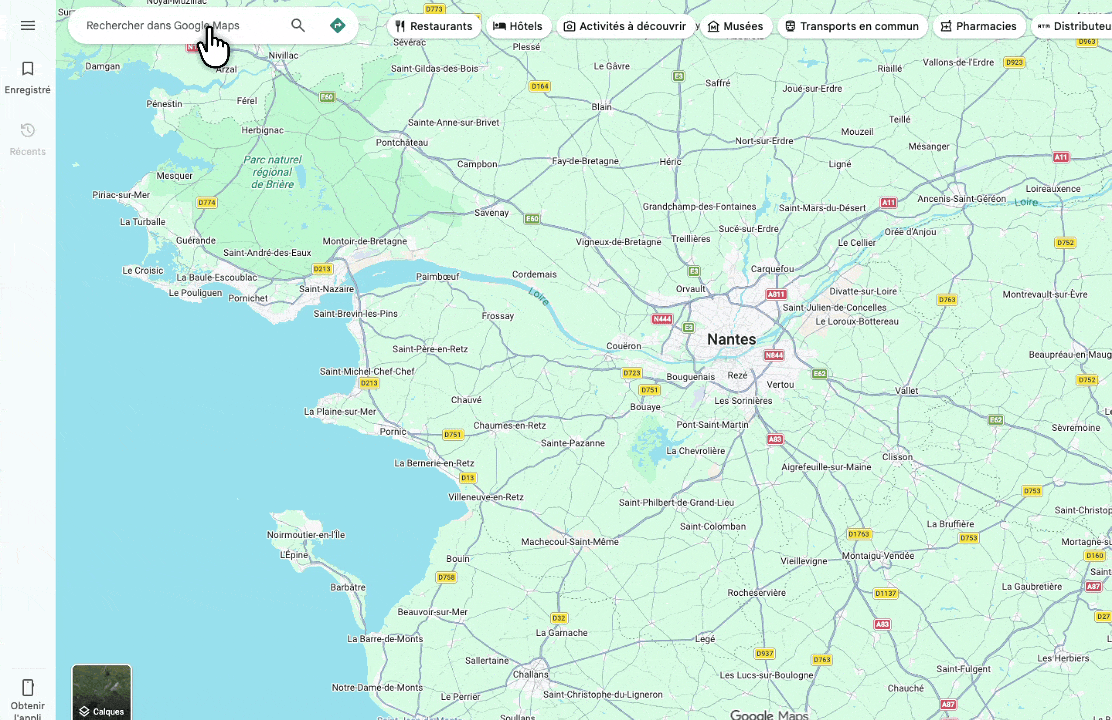The image size is (1112, 720).
Task: Click the A83 road shield near Aigrefeuille-sur-Maine
Action: (x=775, y=439)
